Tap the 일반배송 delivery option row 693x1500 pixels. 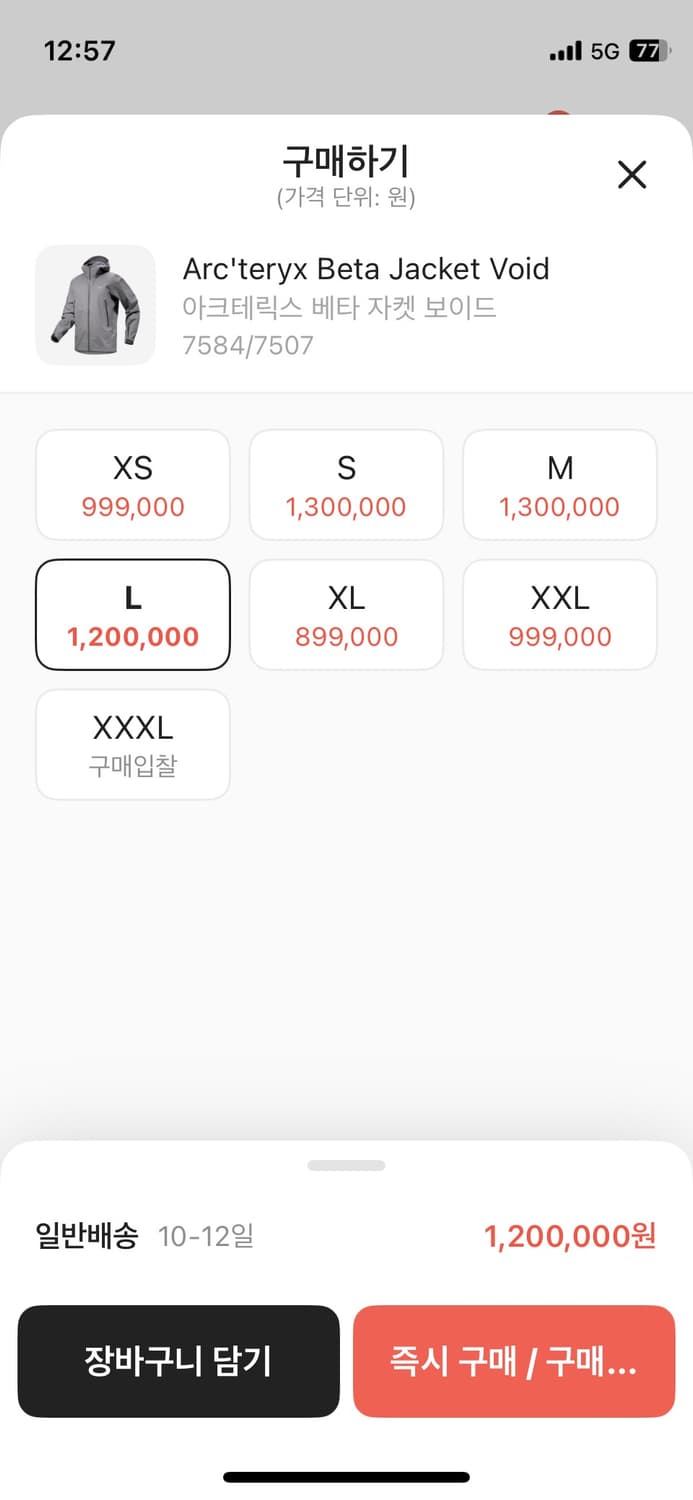click(145, 1237)
